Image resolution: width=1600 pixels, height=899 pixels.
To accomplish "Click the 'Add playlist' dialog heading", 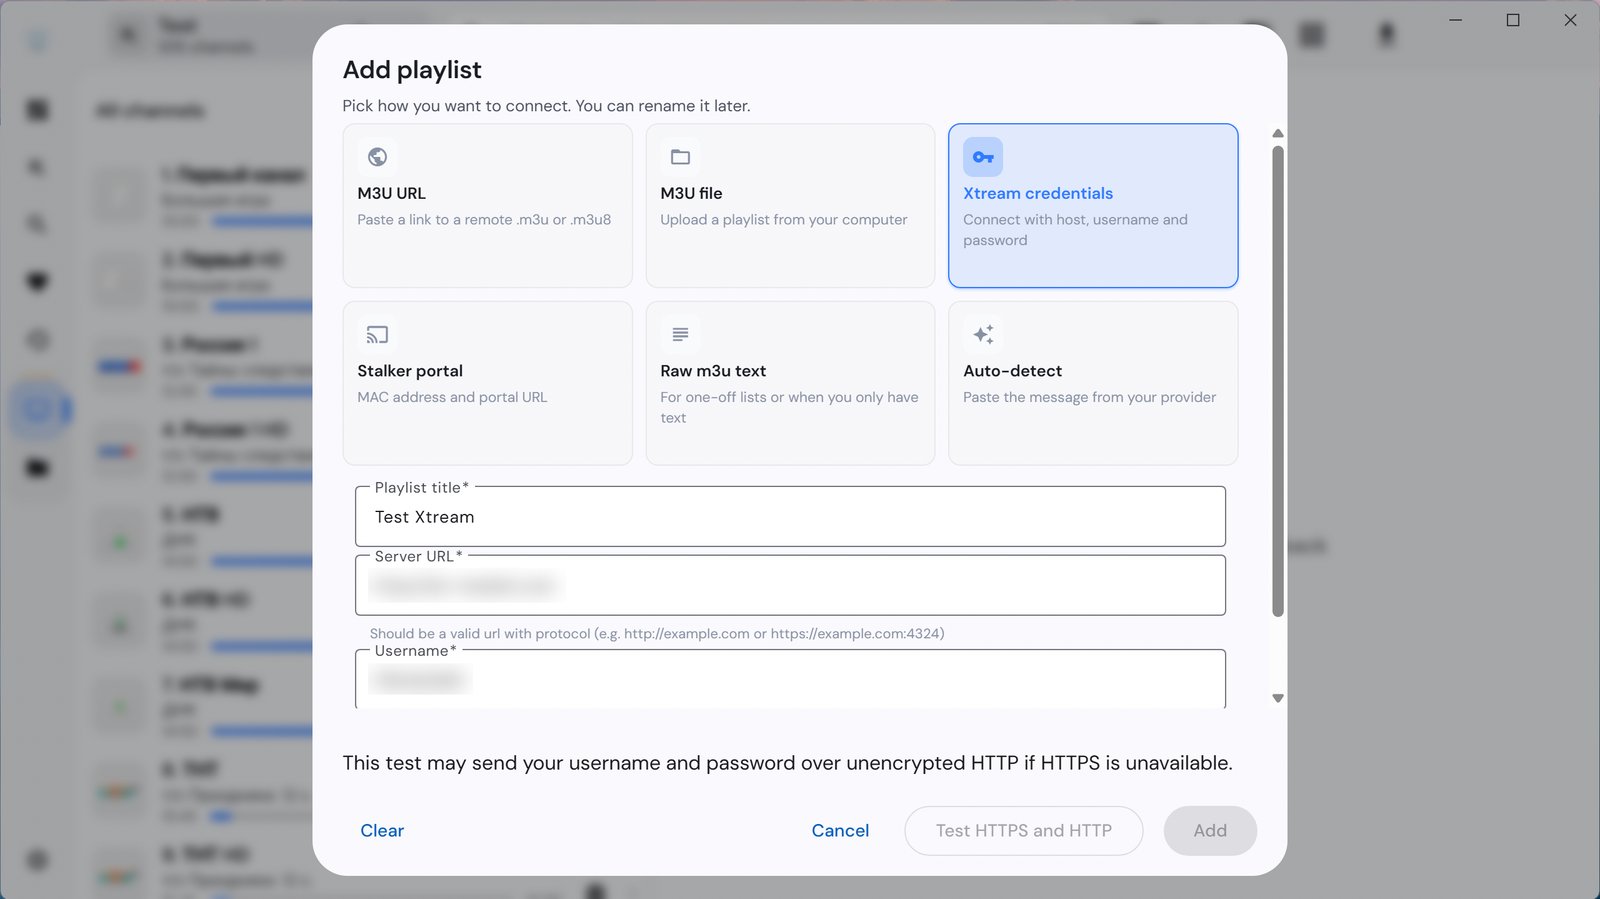I will click(412, 70).
